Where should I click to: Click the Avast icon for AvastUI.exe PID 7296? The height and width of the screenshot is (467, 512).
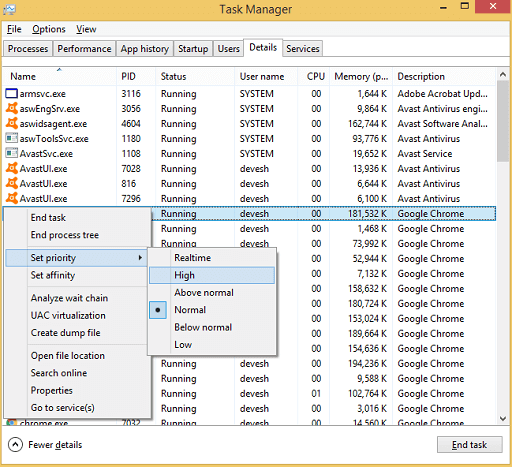[x=11, y=198]
